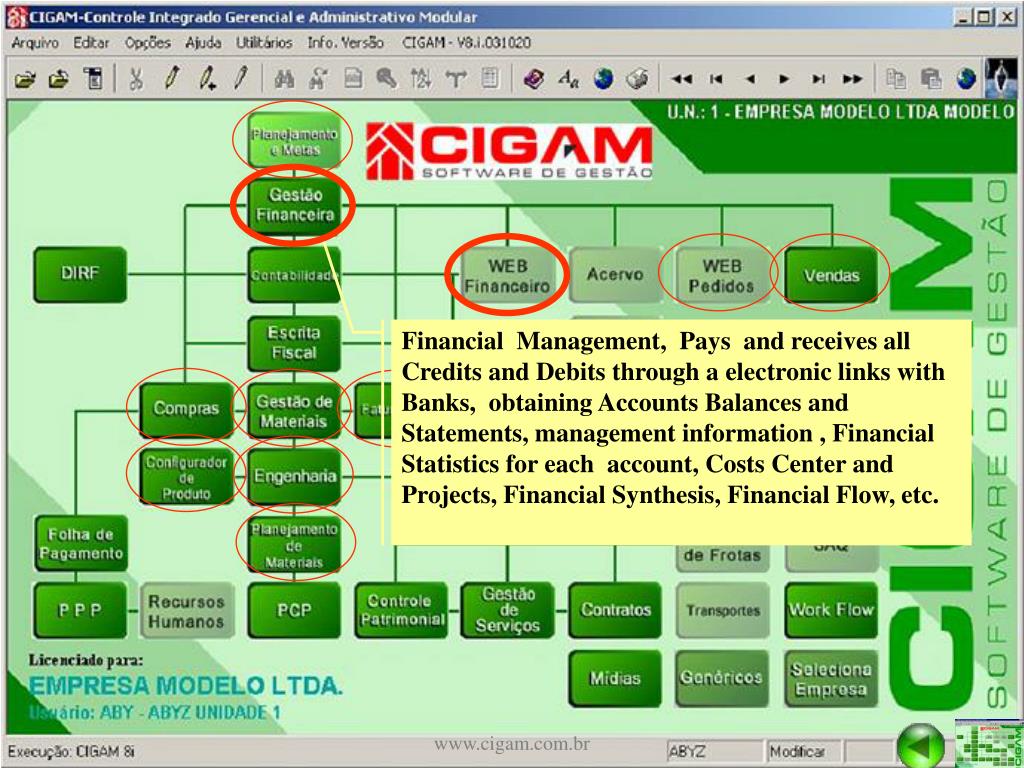Click the open folder toolbar icon
The width and height of the screenshot is (1024, 768).
pyautogui.click(x=25, y=80)
